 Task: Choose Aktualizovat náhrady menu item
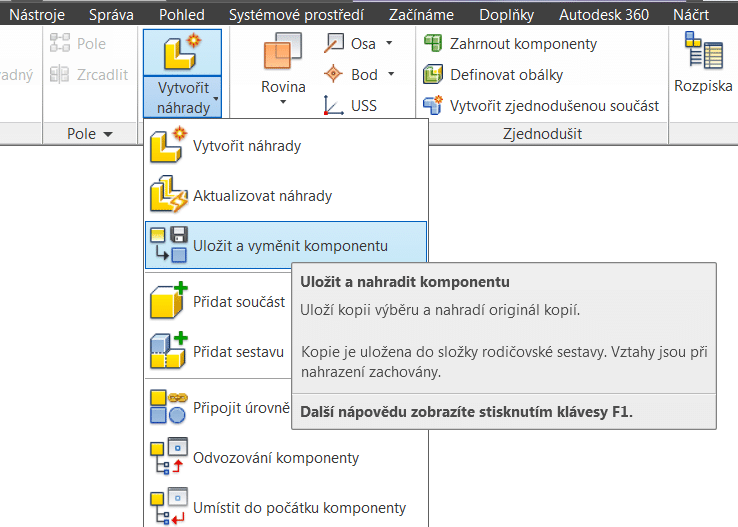coord(286,196)
